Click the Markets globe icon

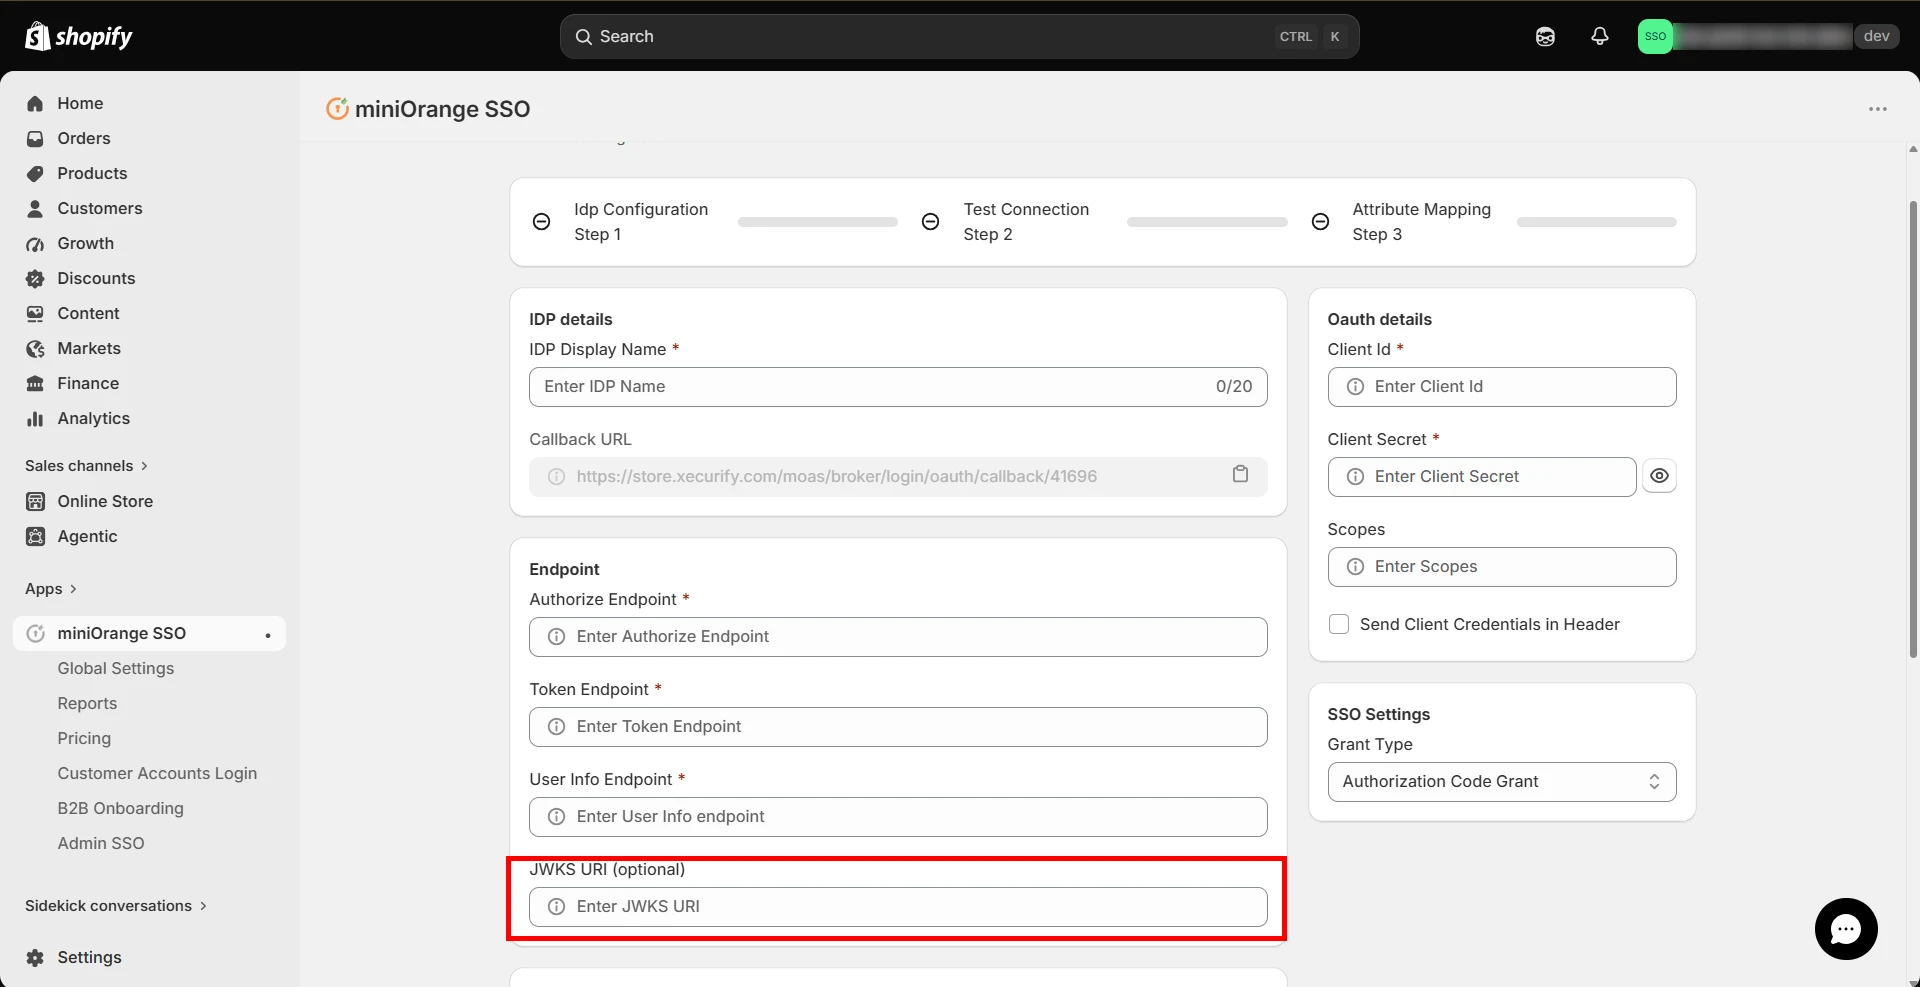35,349
